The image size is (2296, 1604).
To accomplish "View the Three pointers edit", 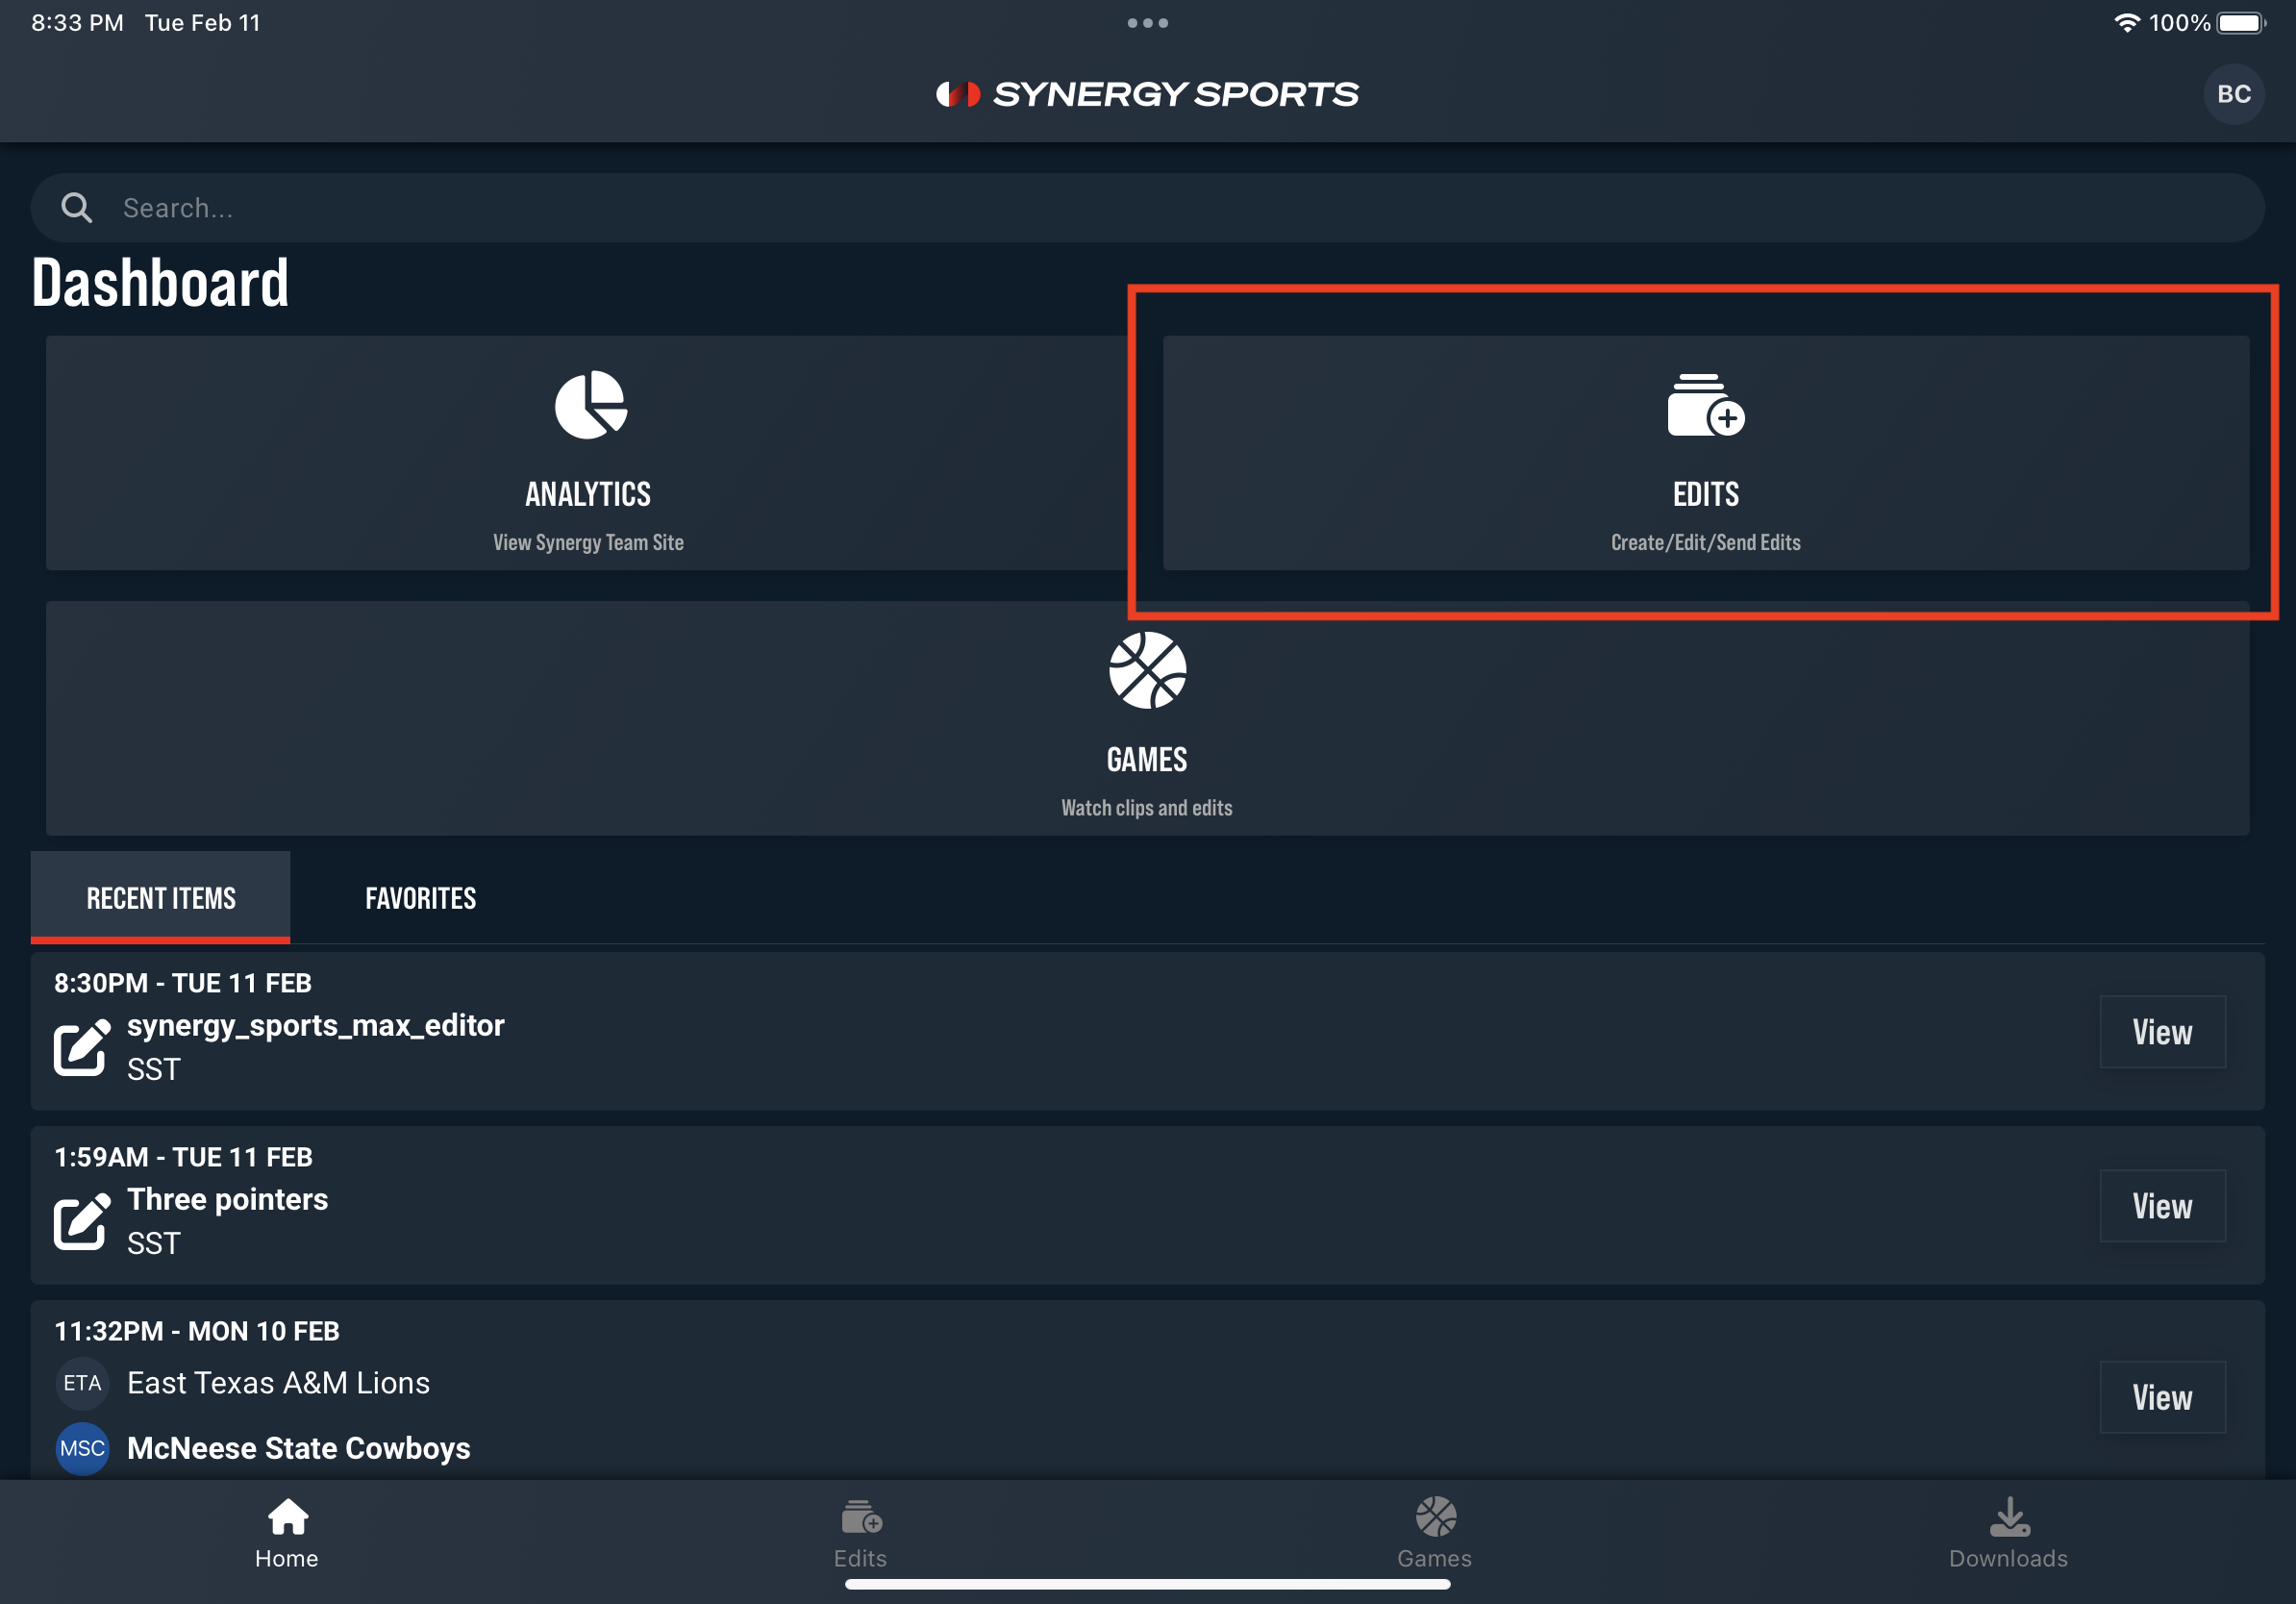I will coord(2162,1205).
